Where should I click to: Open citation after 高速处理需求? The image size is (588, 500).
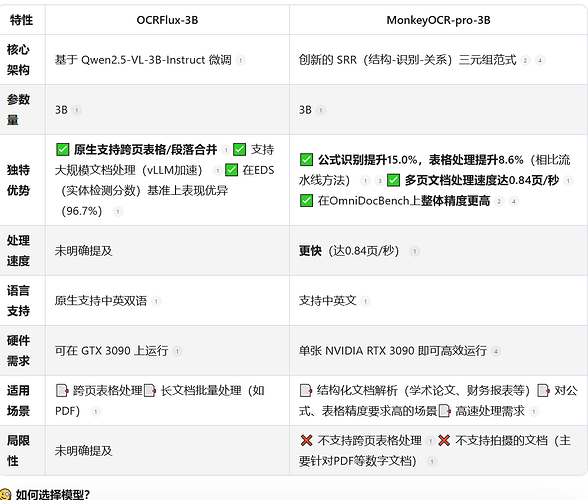tap(534, 411)
